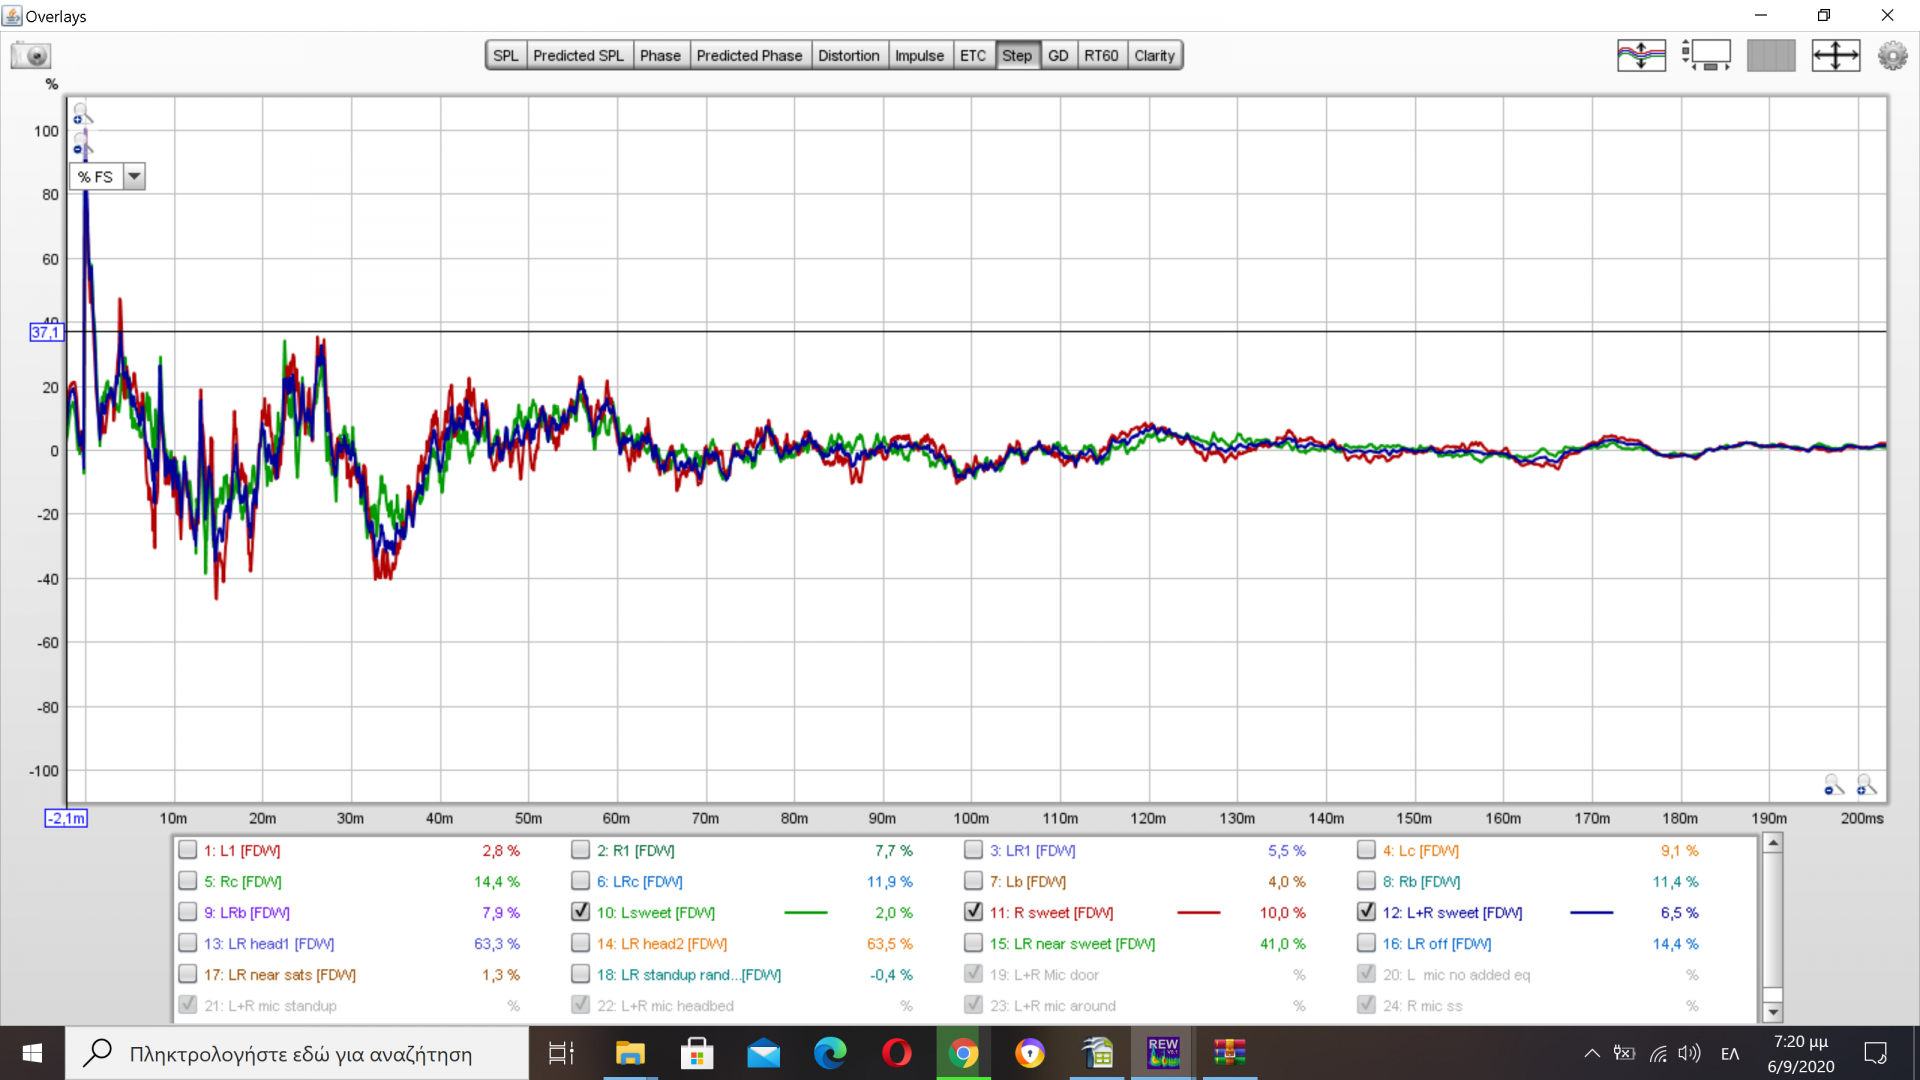Click the red R sweet color line
The height and width of the screenshot is (1080, 1920).
pyautogui.click(x=1198, y=912)
